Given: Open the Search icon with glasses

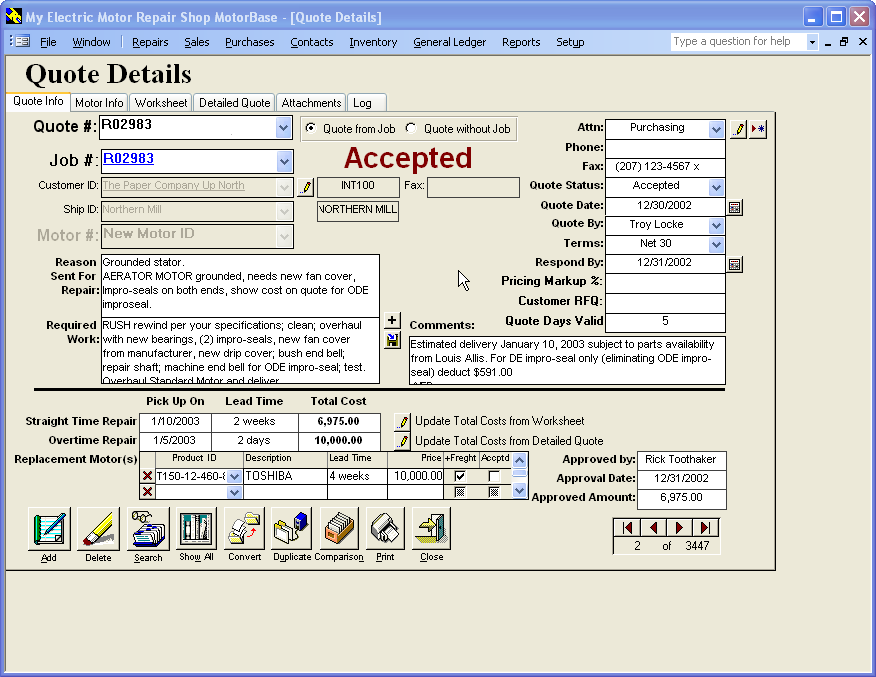Looking at the screenshot, I should [148, 529].
